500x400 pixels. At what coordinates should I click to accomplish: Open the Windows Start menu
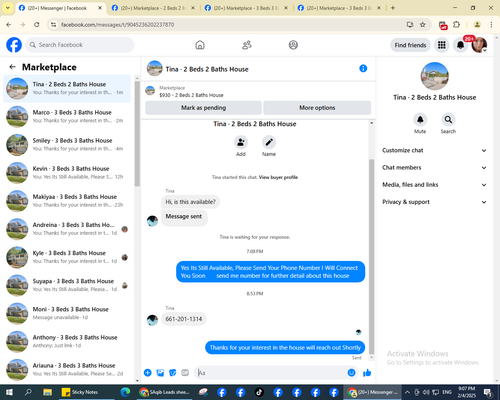click(9, 392)
